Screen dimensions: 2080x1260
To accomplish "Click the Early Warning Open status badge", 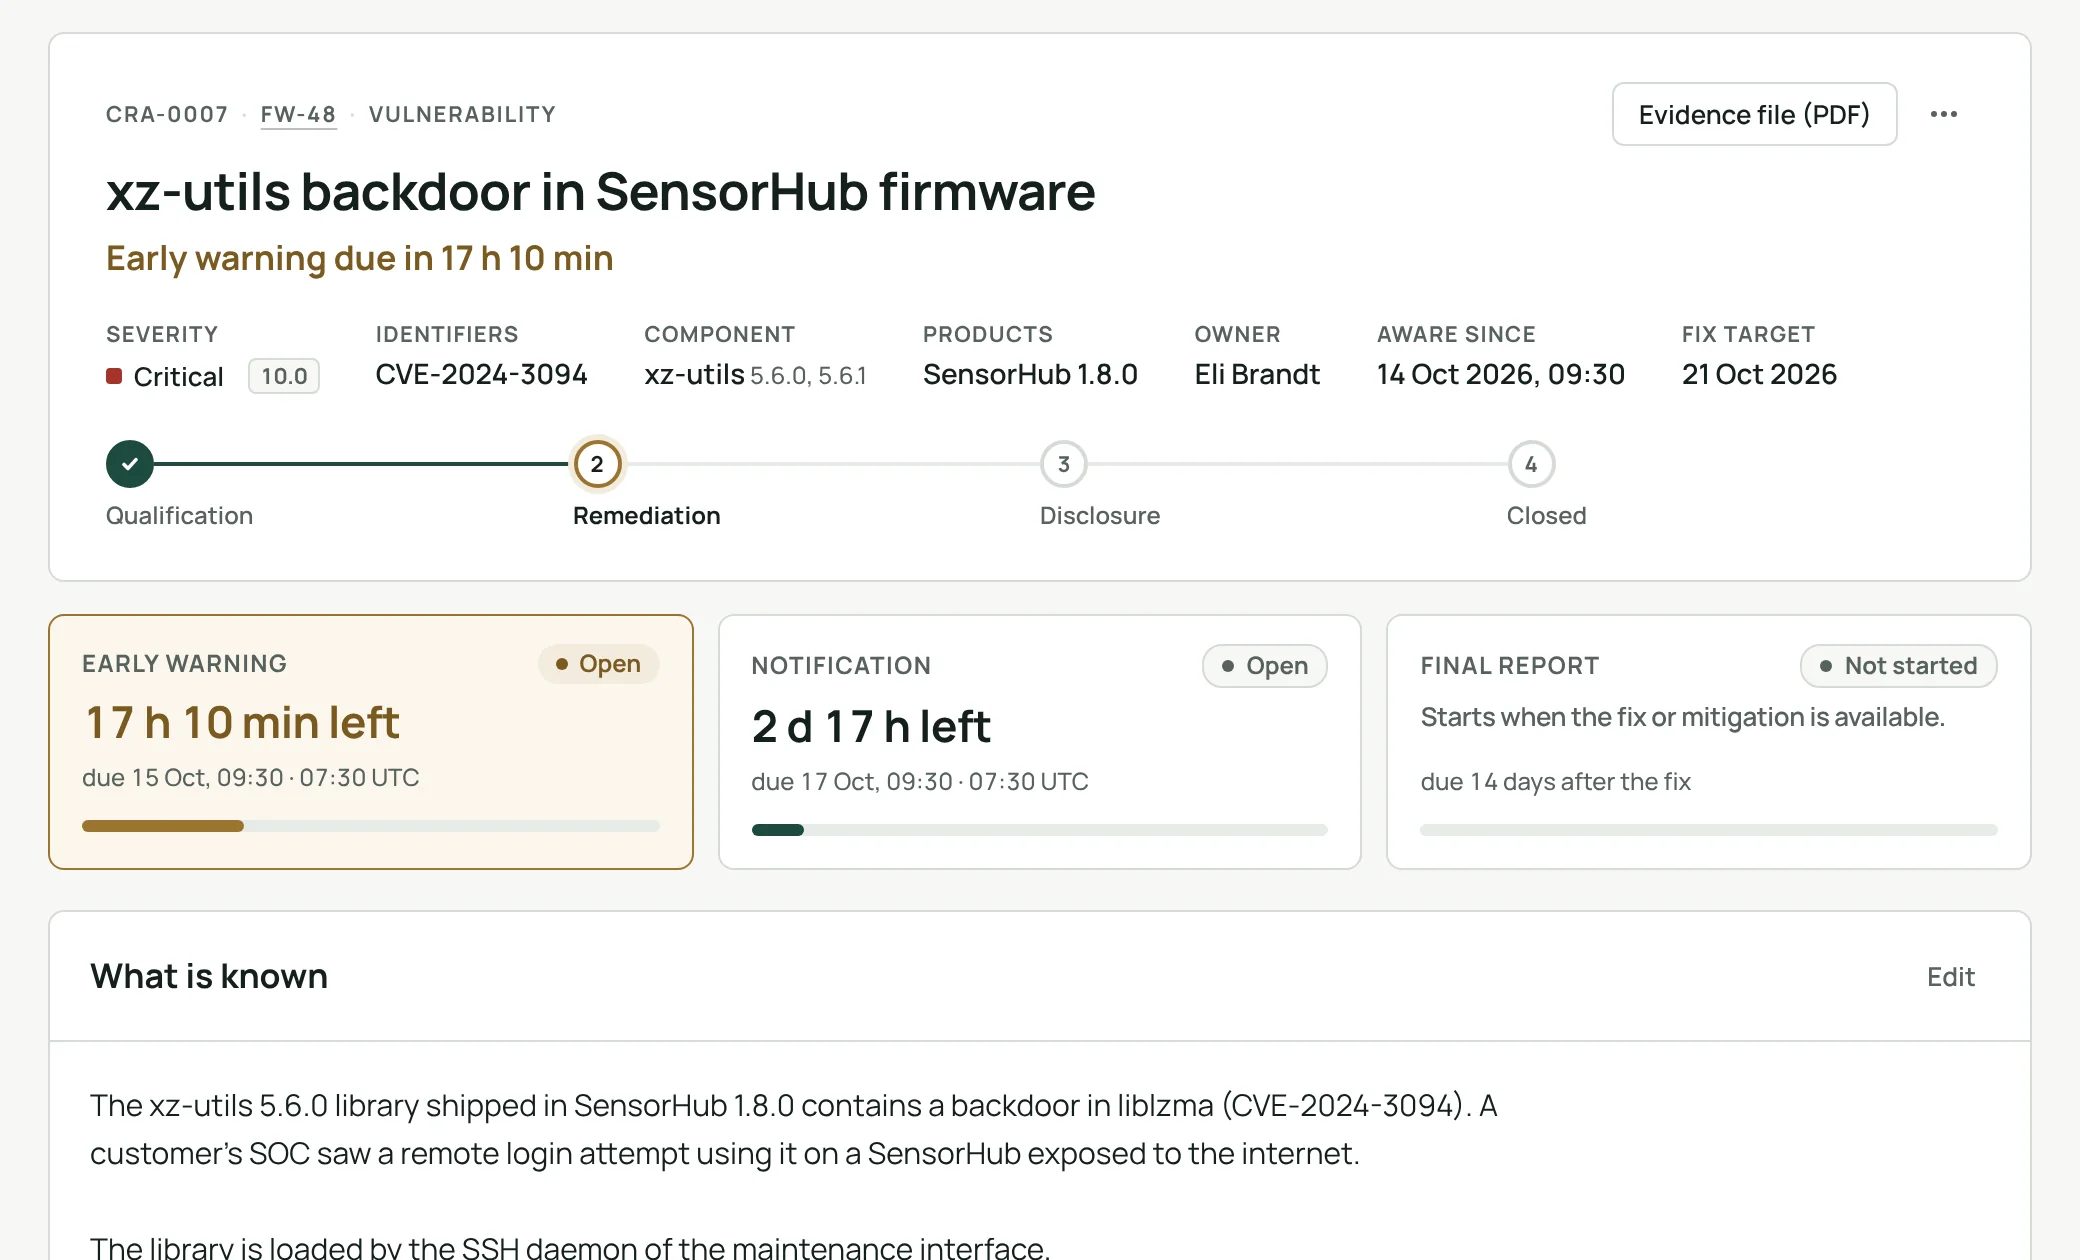I will (x=598, y=664).
